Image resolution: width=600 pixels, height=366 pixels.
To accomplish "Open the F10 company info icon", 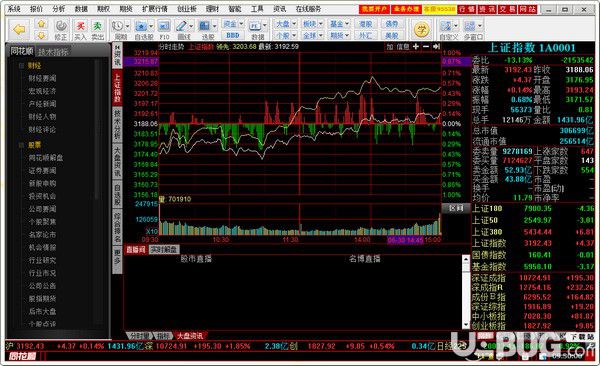I will [164, 30].
